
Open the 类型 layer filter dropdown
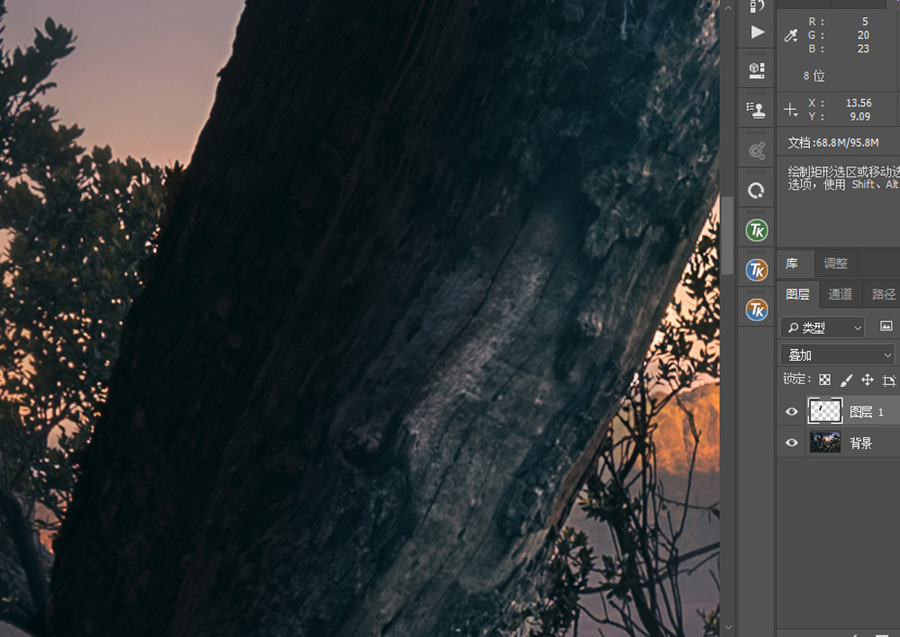pyautogui.click(x=823, y=328)
